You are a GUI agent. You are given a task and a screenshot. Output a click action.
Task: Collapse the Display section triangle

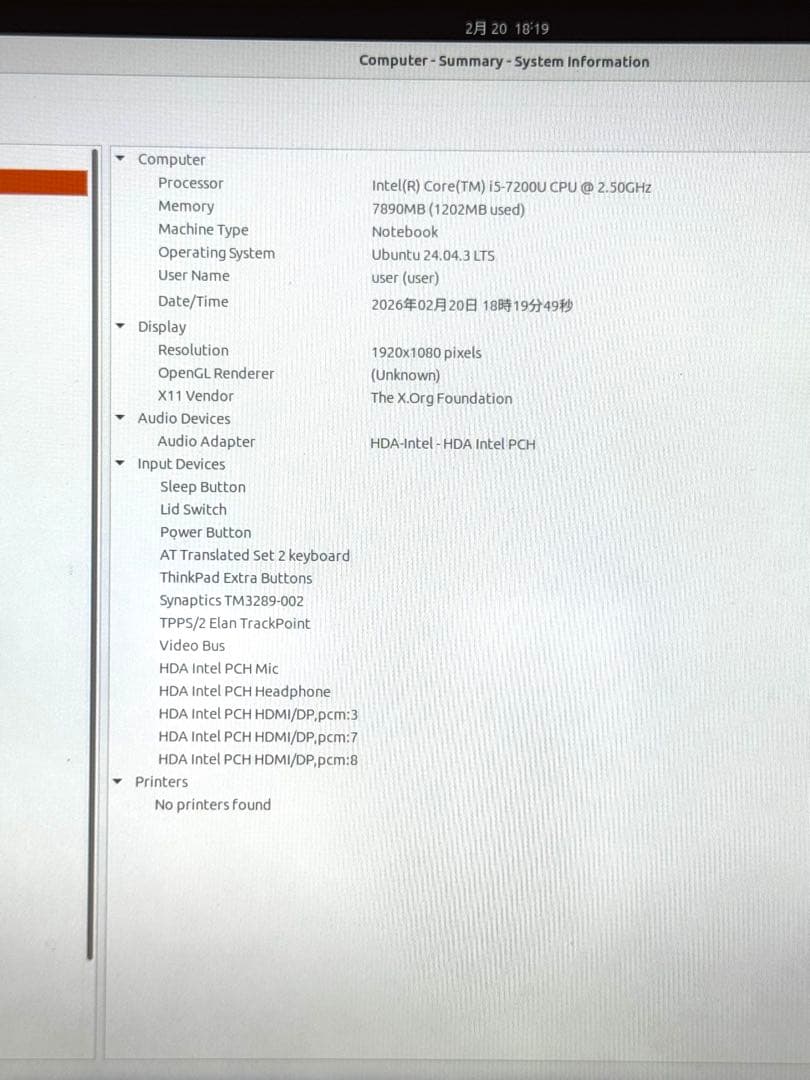point(120,327)
